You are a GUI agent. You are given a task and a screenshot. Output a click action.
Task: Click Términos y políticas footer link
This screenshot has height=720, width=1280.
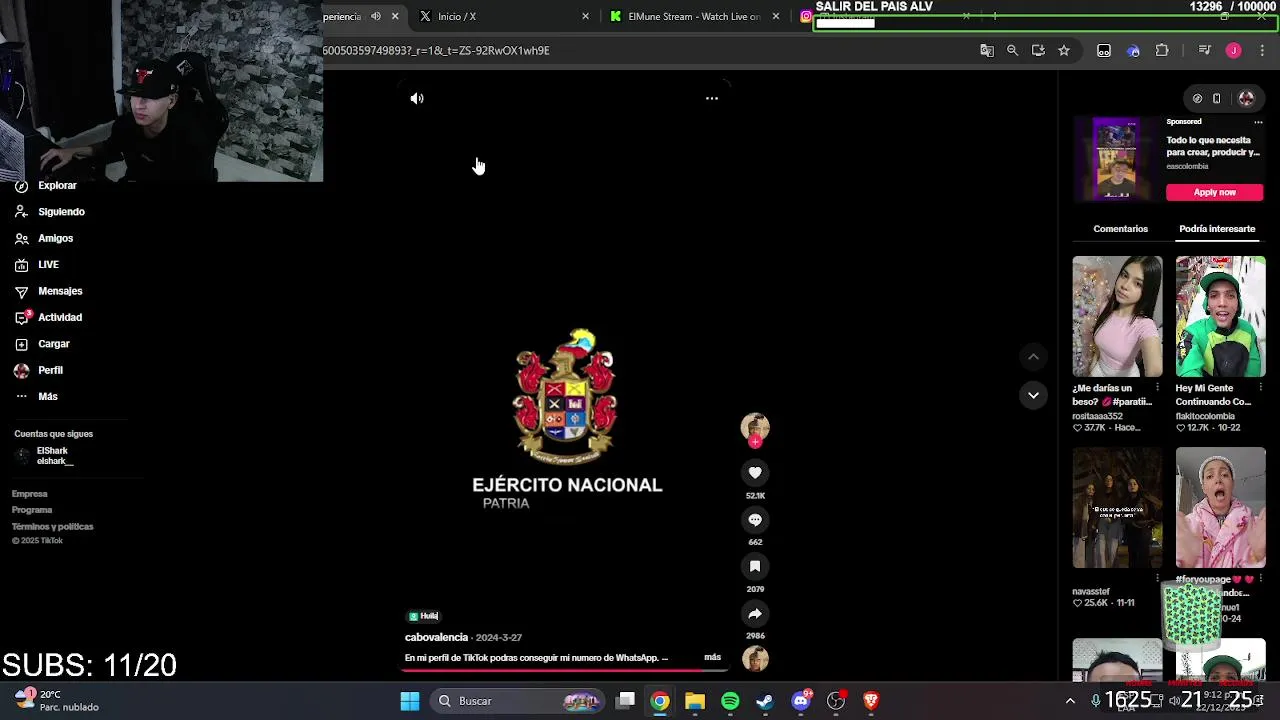click(x=53, y=527)
